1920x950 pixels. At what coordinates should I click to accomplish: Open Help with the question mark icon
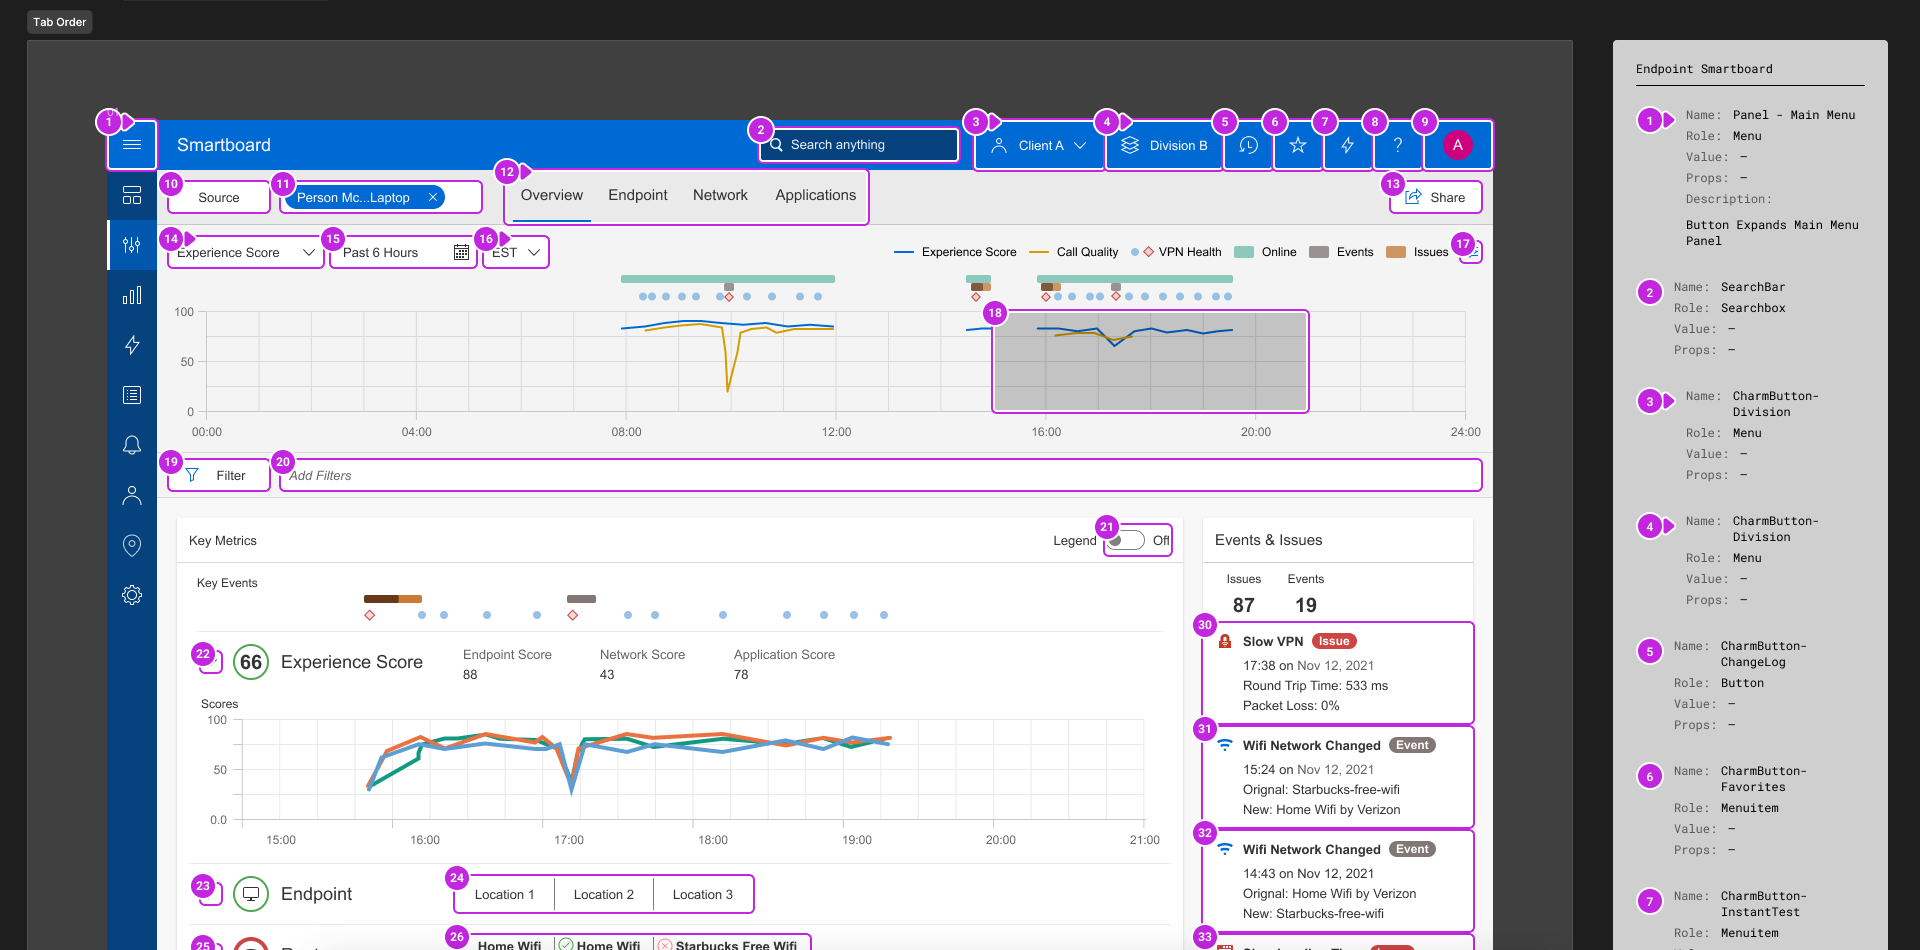click(1398, 145)
